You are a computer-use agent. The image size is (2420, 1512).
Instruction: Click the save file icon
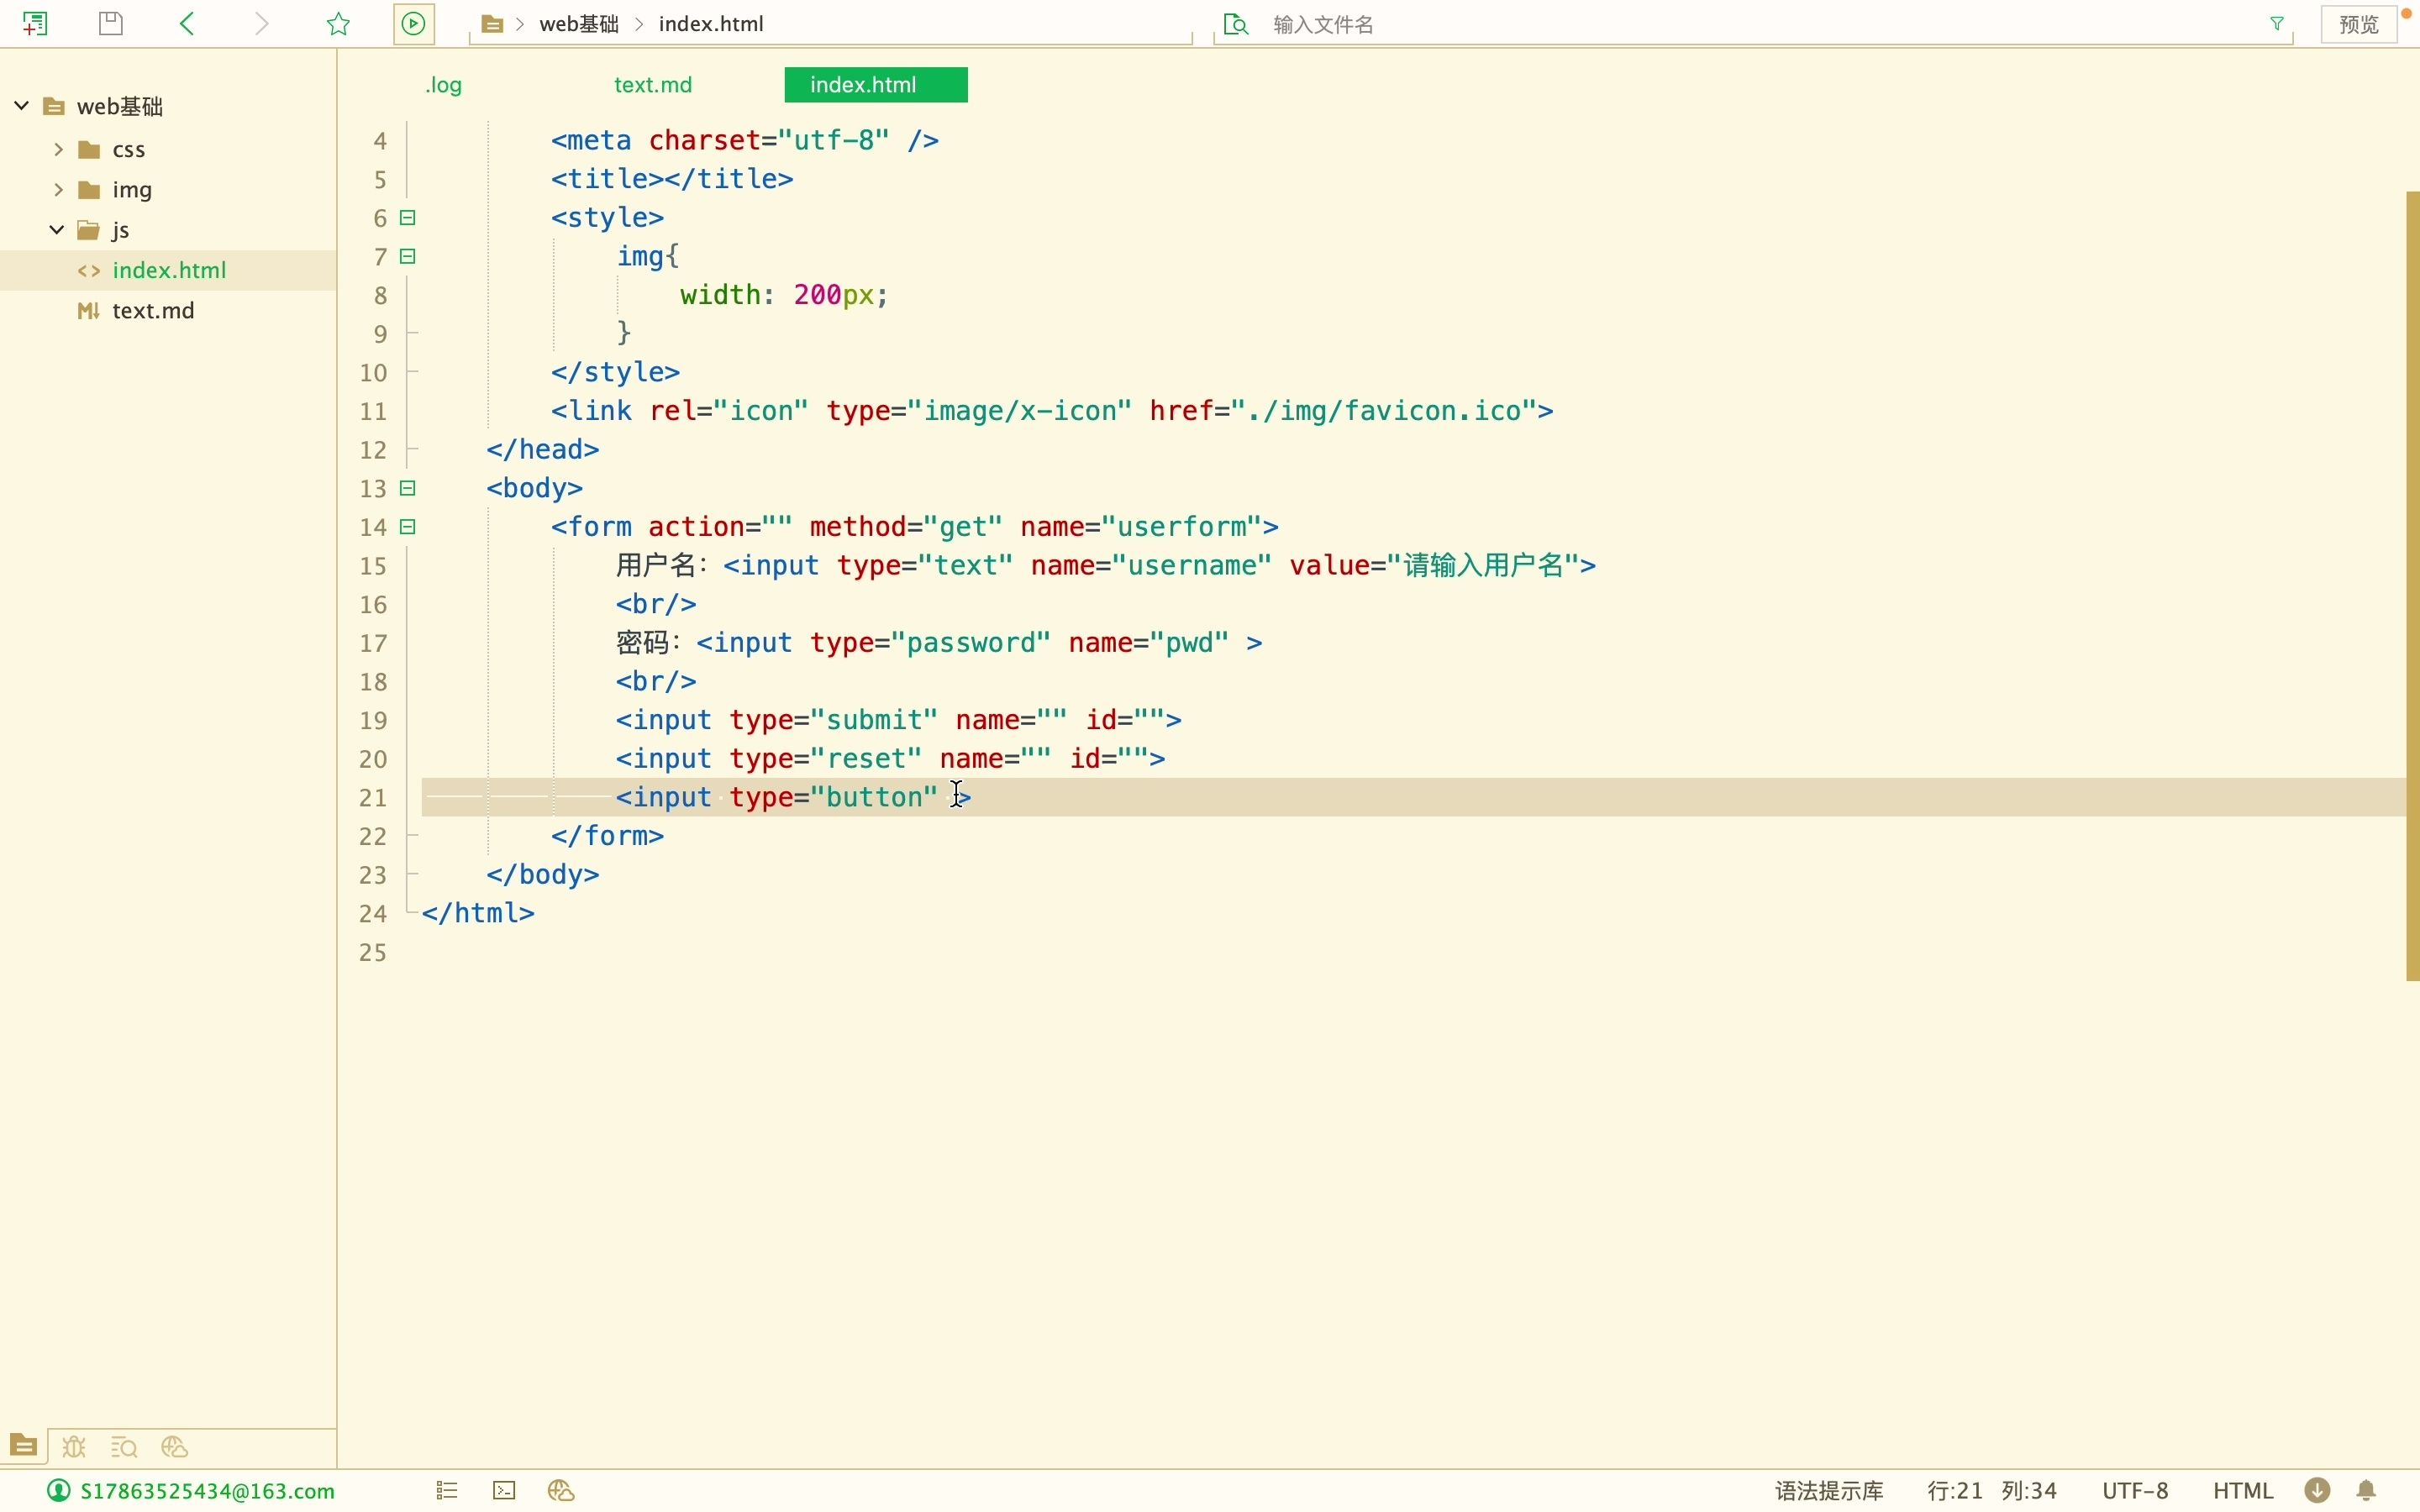click(x=111, y=23)
